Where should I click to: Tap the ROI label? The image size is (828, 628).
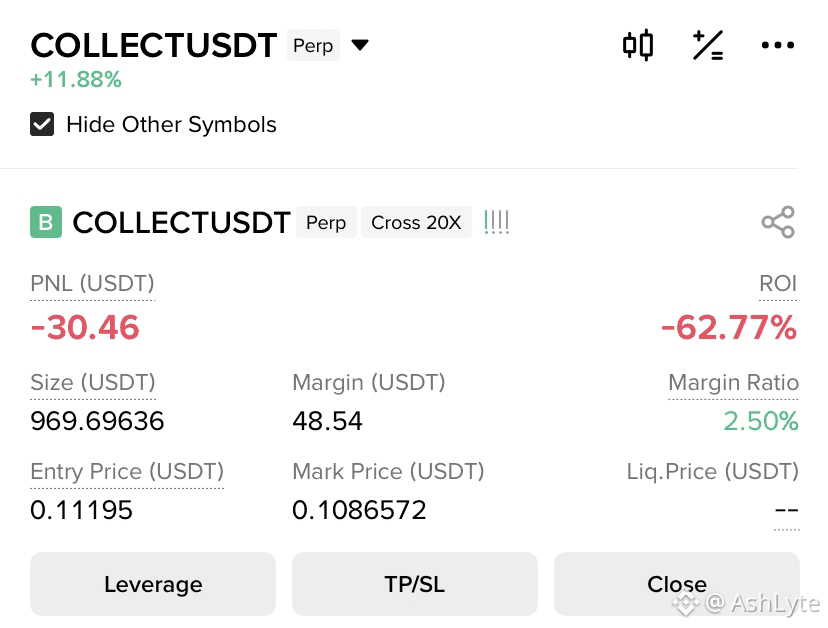[778, 284]
